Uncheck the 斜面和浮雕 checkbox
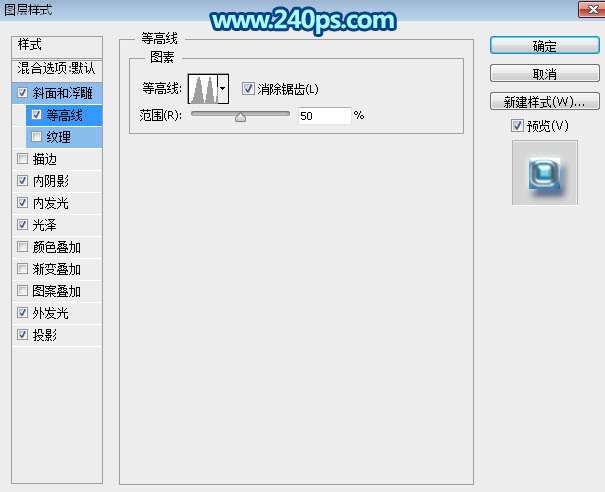Screen dimensions: 605x492 pos(22,93)
